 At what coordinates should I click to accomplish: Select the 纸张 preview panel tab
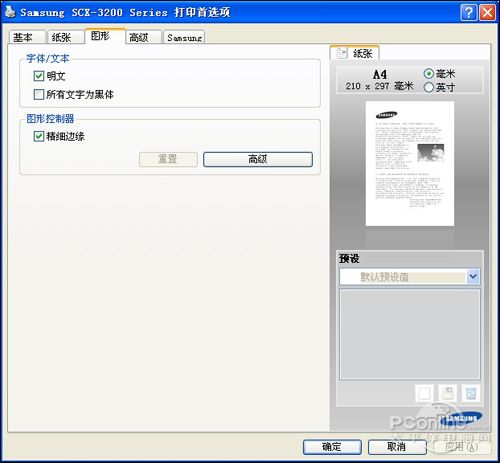(355, 53)
